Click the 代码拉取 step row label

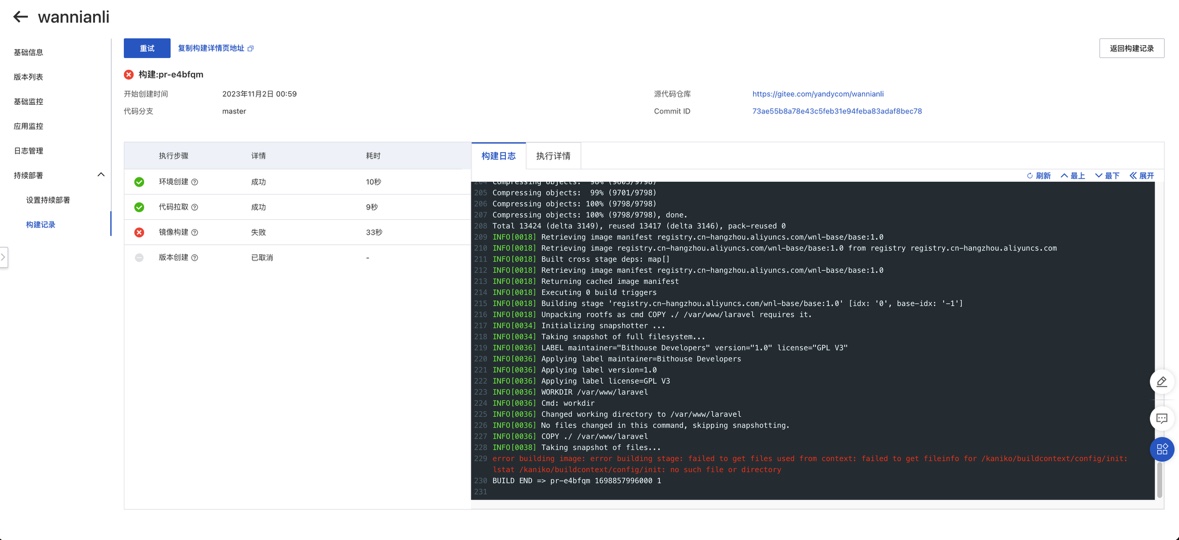click(174, 207)
